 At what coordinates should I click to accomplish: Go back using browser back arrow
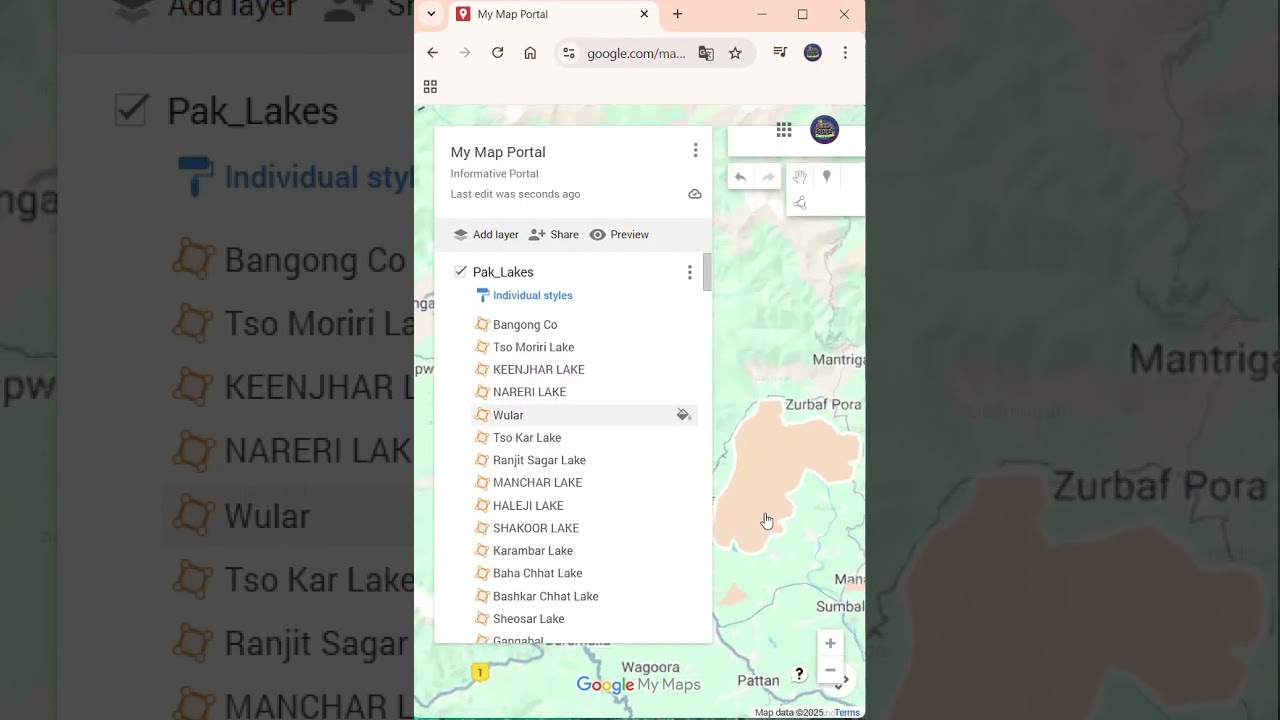(x=432, y=53)
